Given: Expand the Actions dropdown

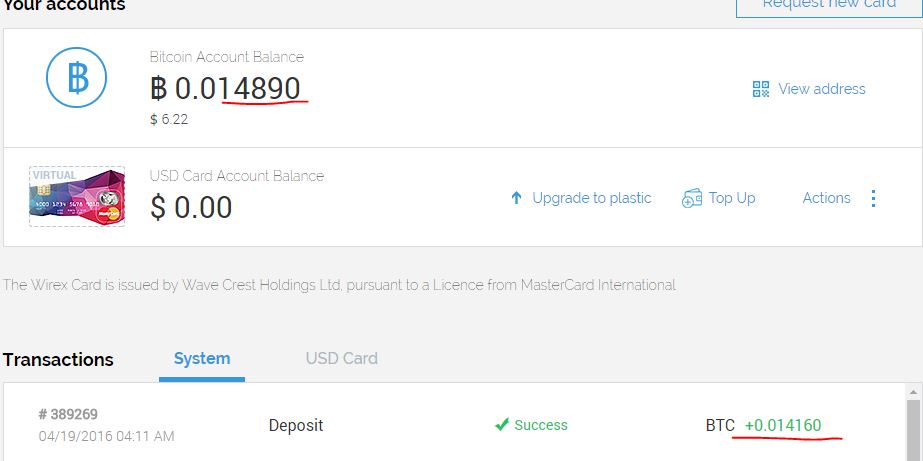Looking at the screenshot, I should 826,198.
